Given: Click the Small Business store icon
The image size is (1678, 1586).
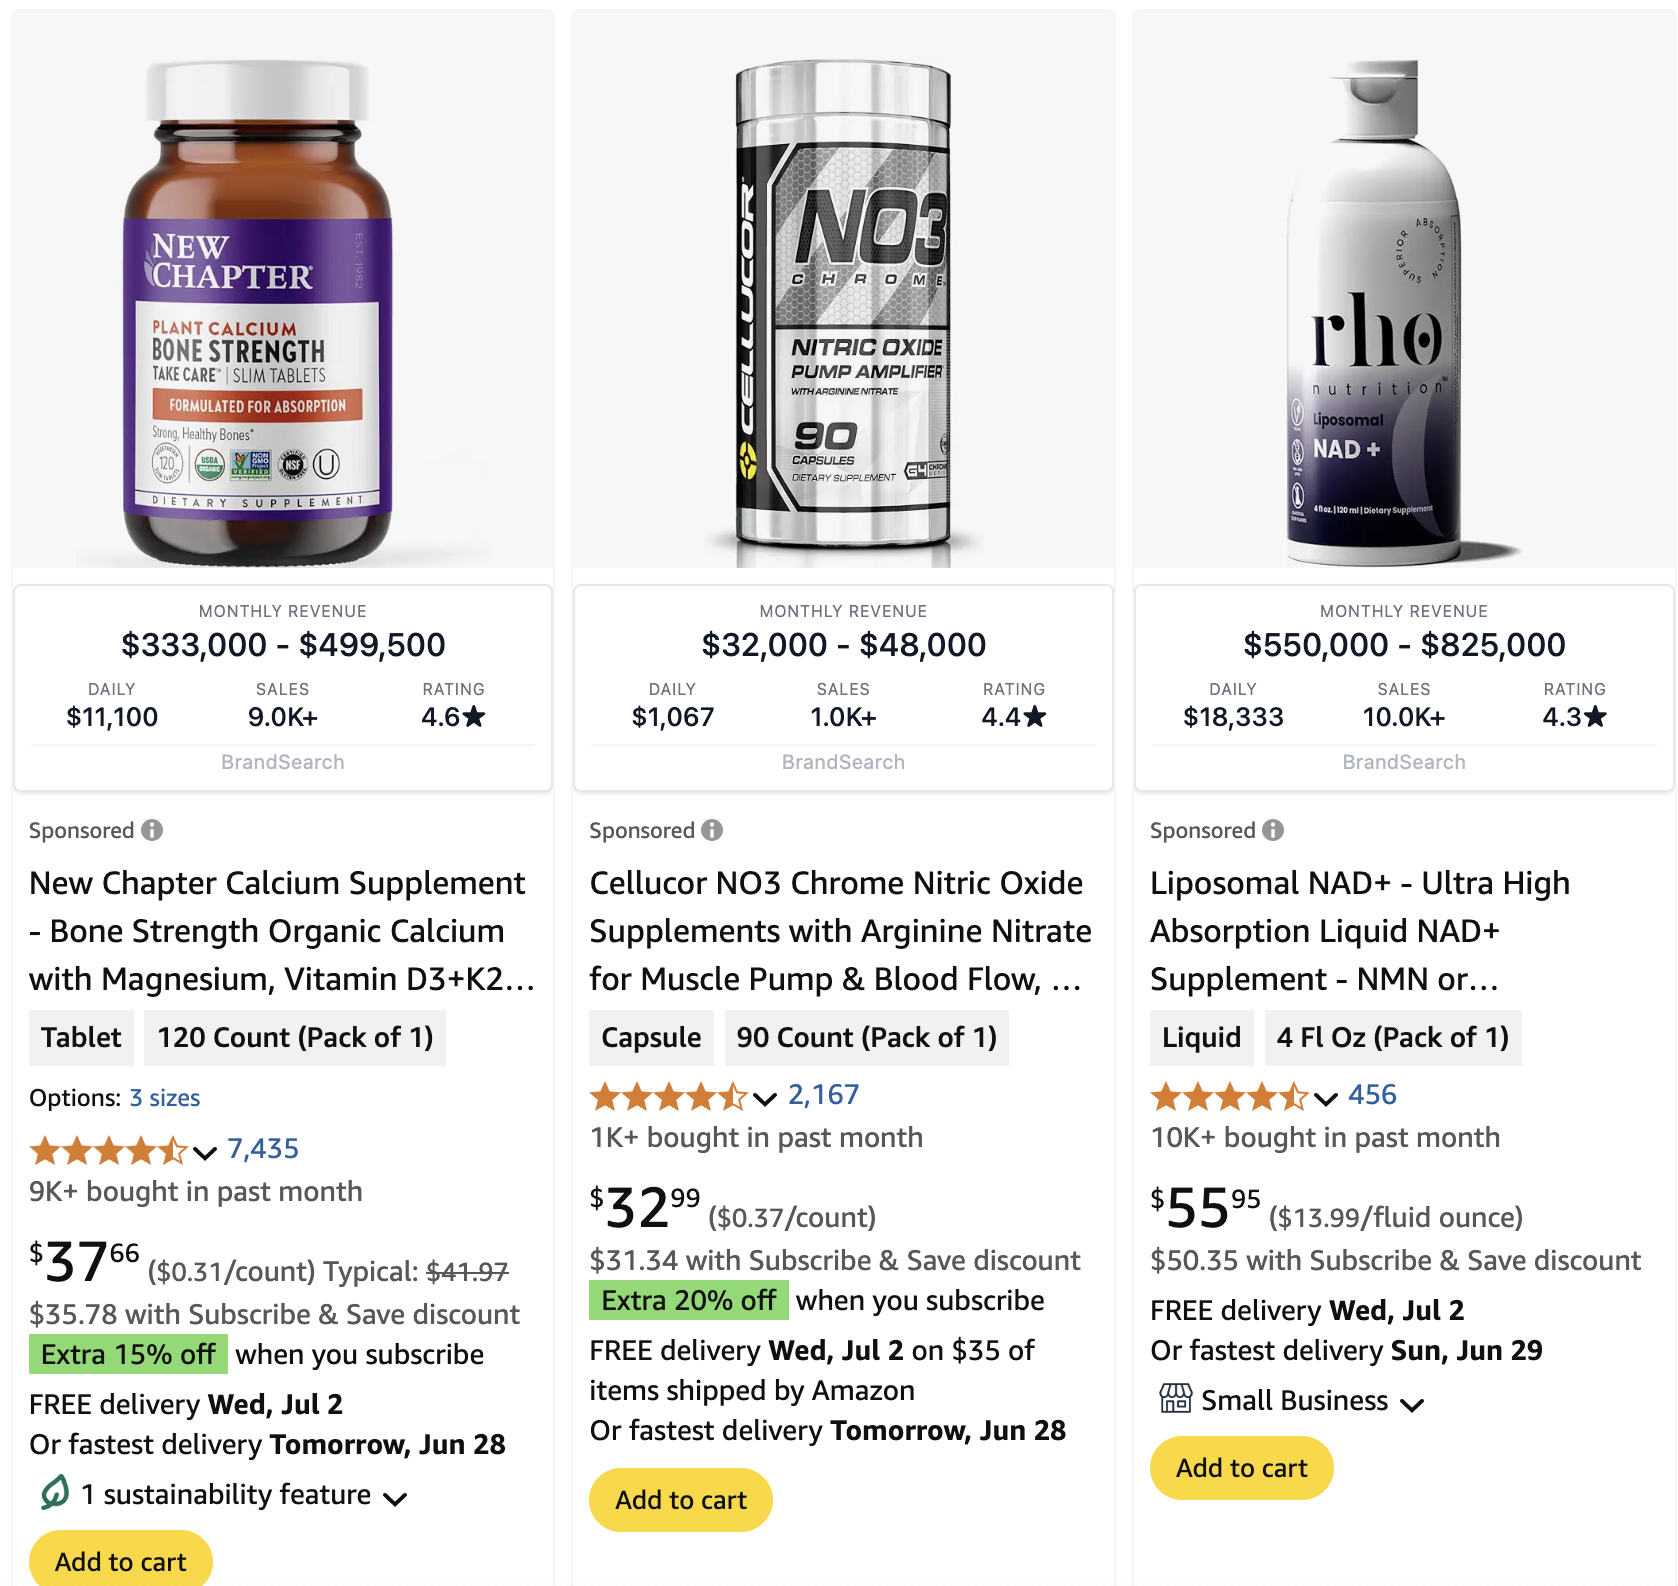Looking at the screenshot, I should click(1175, 1399).
